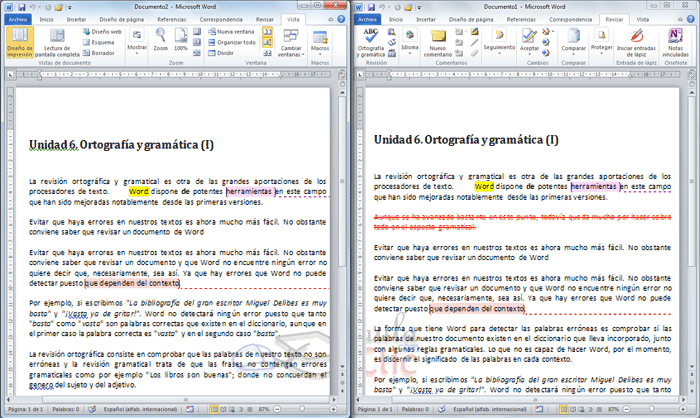
Task: Expand Cambiar ventanas dropdown
Action: (291, 42)
